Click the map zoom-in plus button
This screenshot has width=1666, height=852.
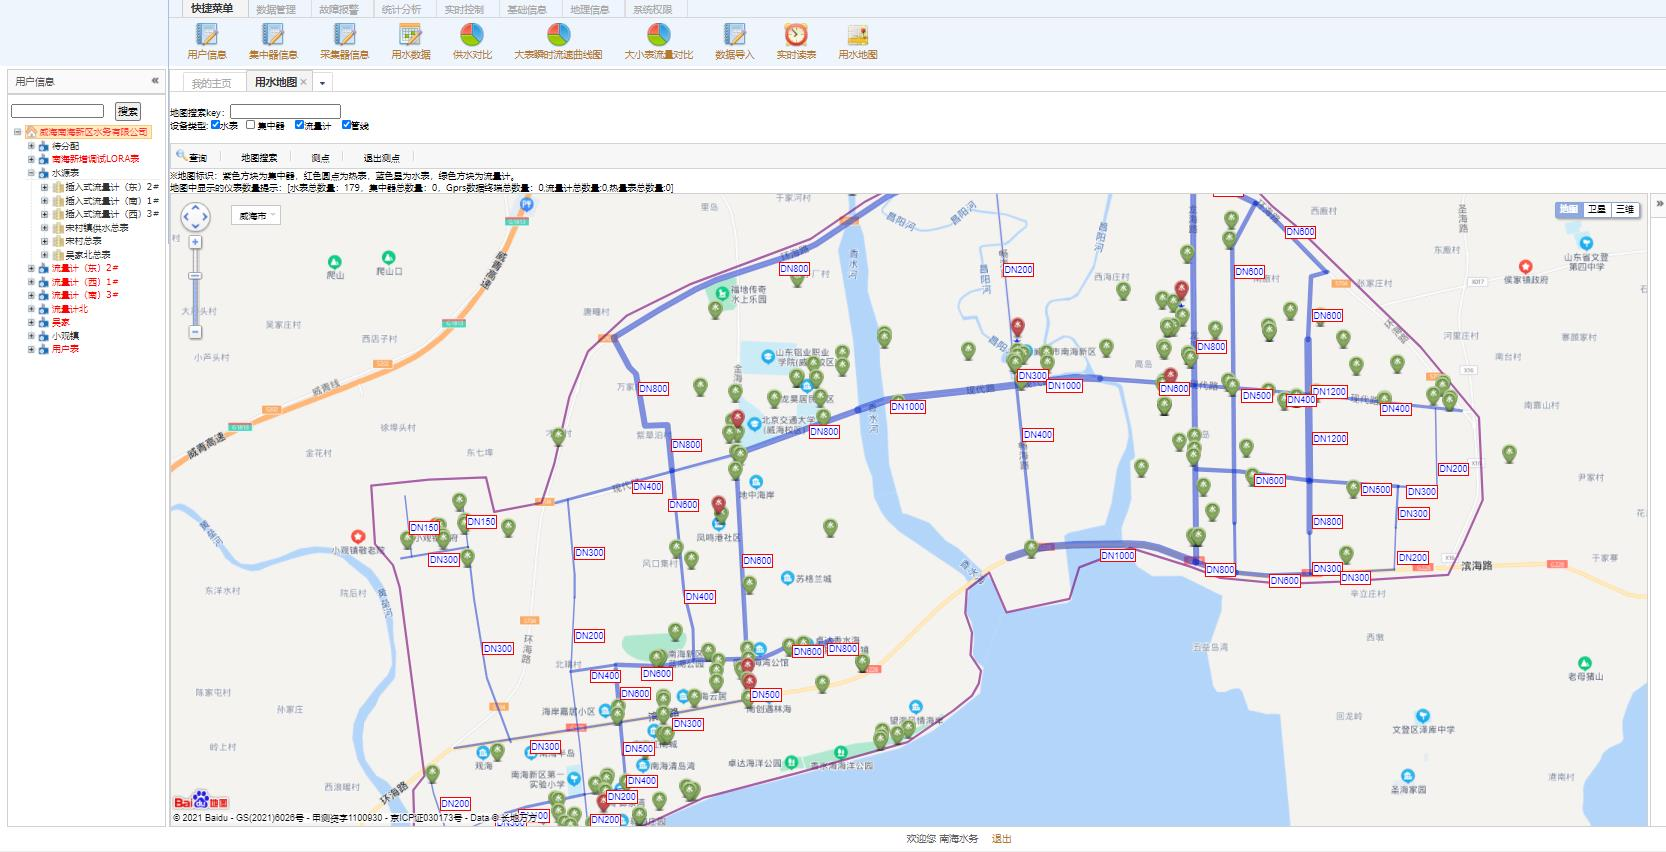coord(195,242)
